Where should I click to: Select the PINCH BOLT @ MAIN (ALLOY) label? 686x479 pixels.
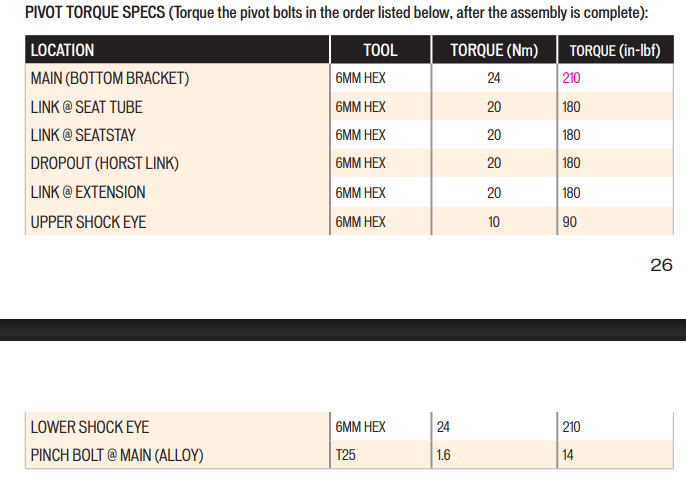click(x=117, y=456)
